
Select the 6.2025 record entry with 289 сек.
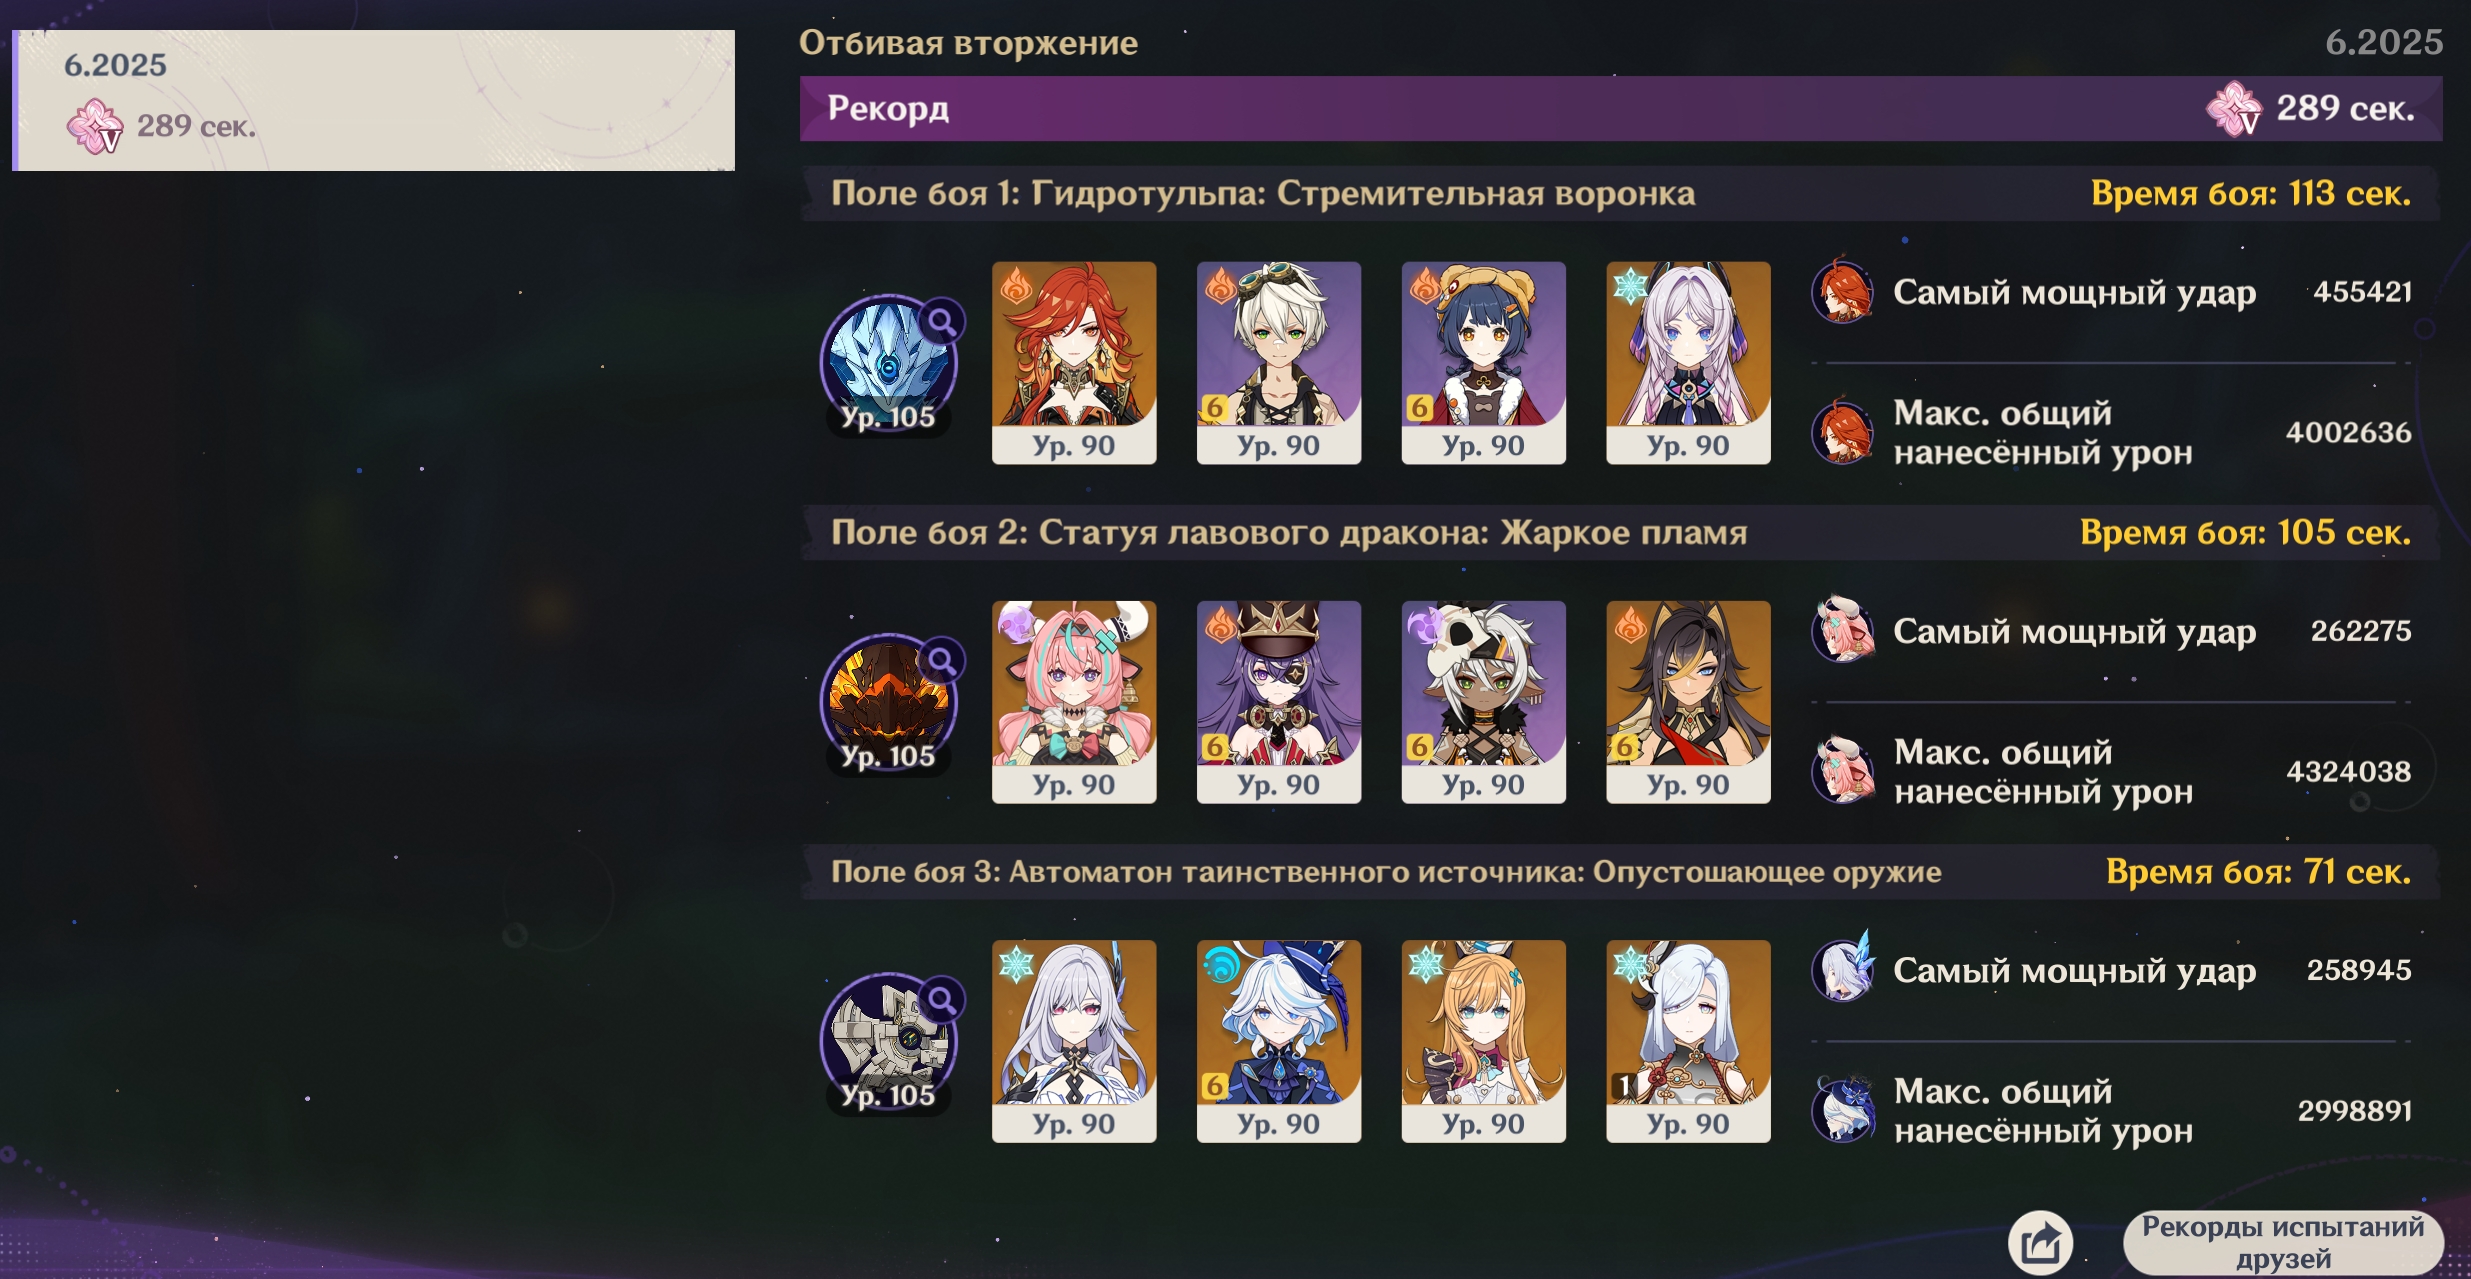pyautogui.click(x=374, y=100)
